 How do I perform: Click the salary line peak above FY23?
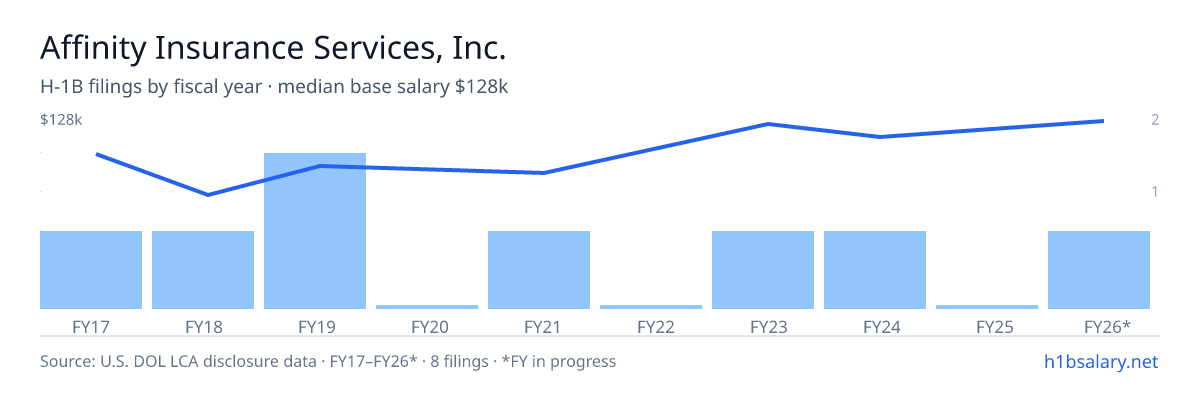767,124
